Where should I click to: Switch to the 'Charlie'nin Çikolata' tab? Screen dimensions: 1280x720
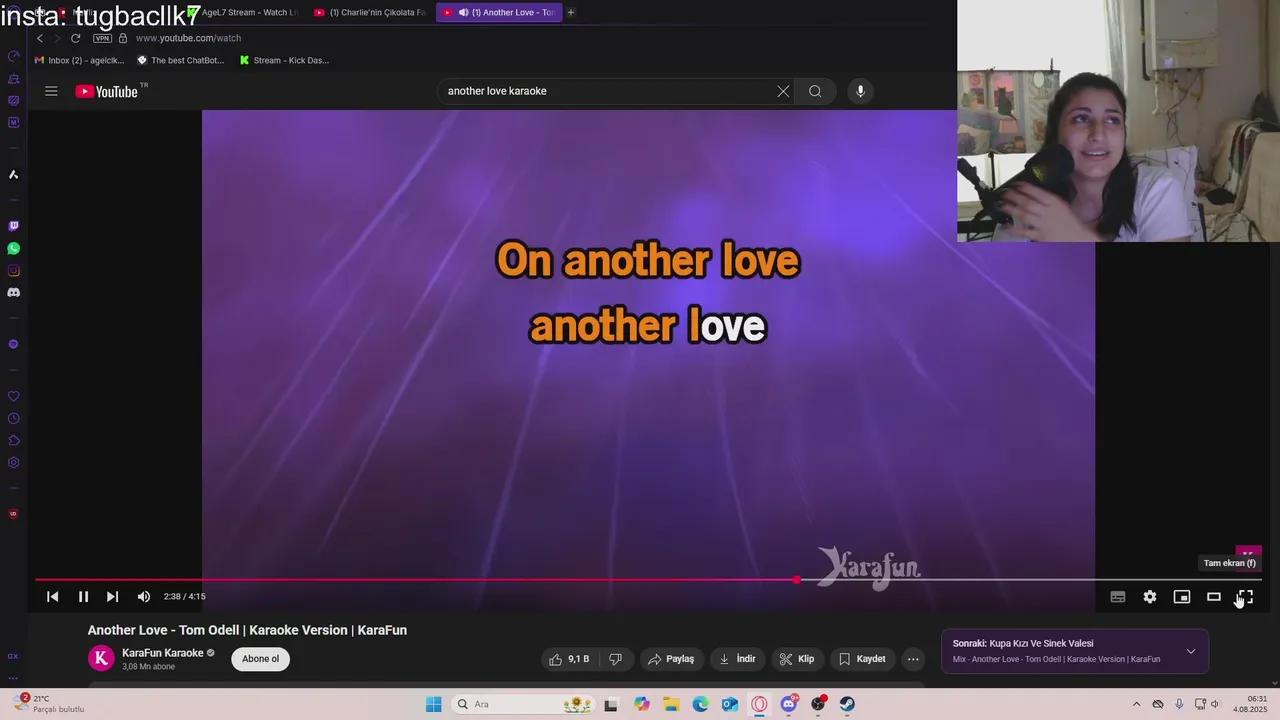coord(370,12)
